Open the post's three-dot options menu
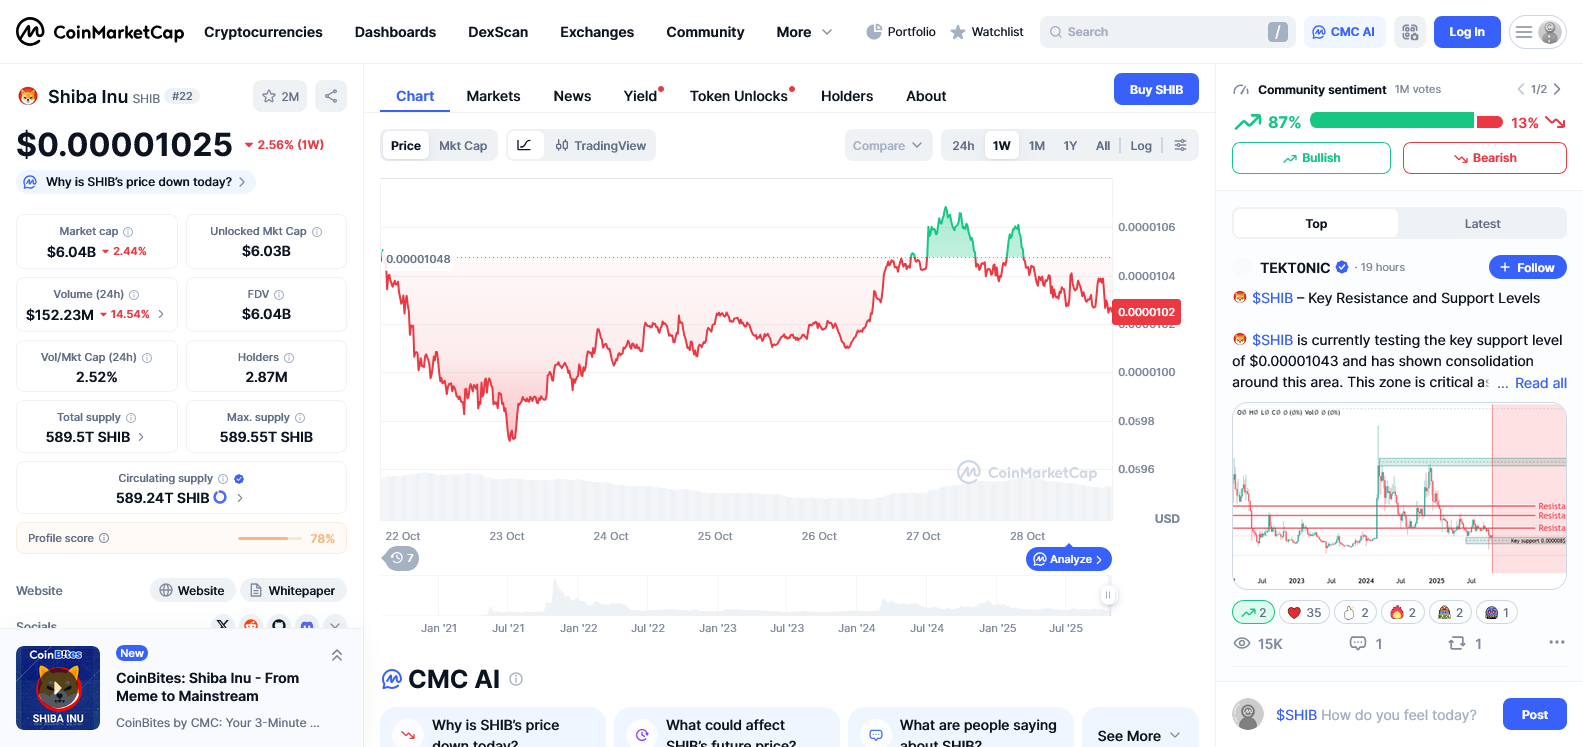The height and width of the screenshot is (747, 1583). click(1556, 642)
